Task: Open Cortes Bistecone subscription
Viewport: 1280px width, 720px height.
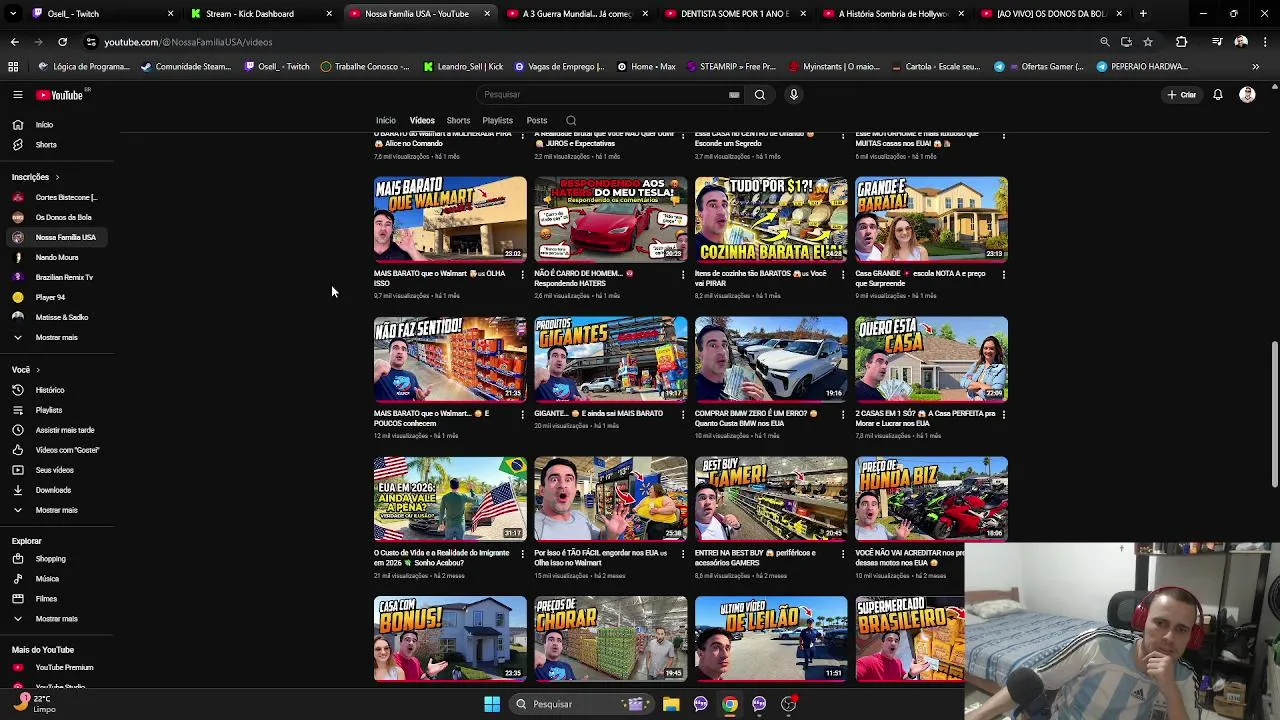Action: tap(57, 197)
